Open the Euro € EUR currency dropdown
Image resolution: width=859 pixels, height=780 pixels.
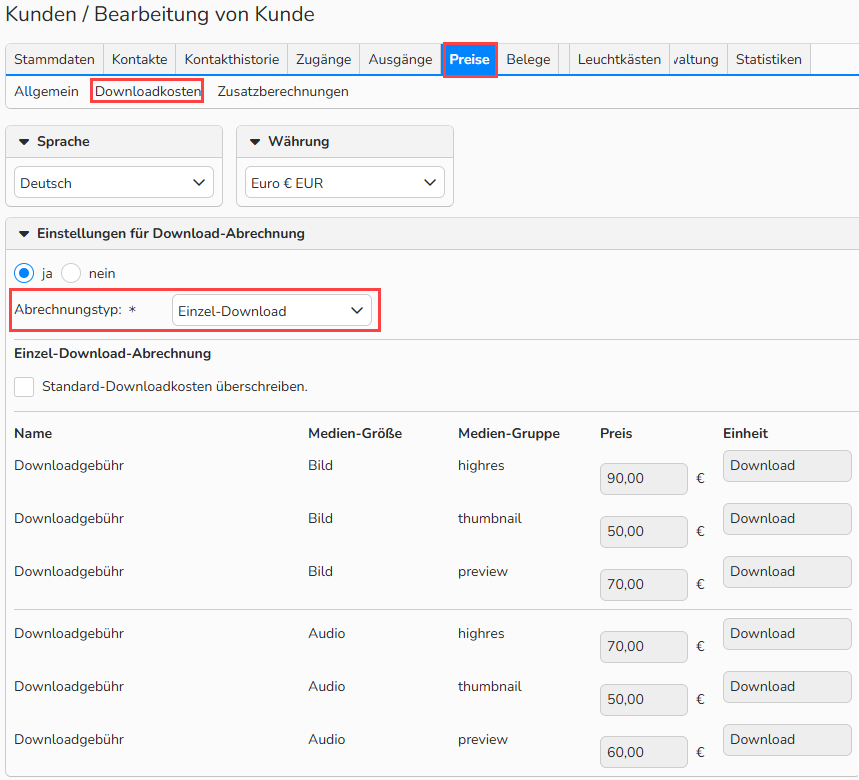coord(345,182)
